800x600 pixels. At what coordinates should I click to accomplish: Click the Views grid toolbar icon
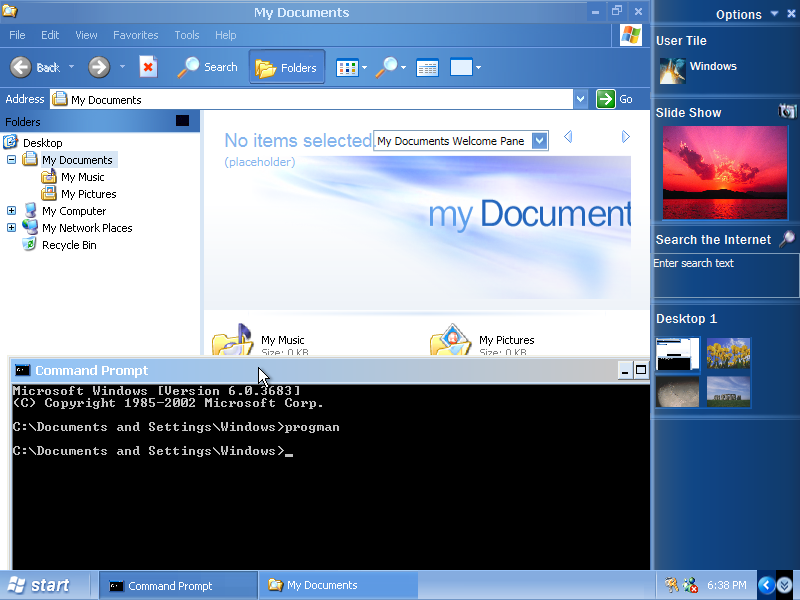[347, 67]
